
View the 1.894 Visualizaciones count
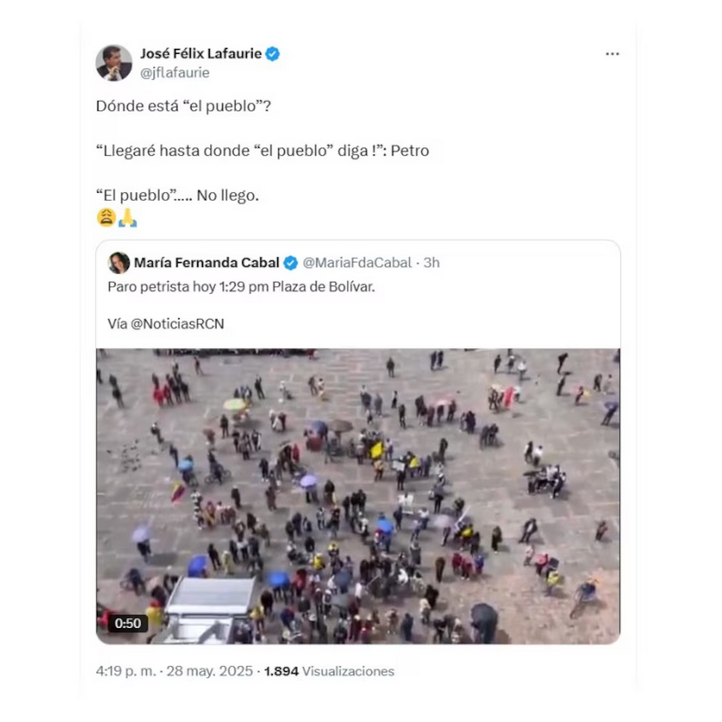click(329, 671)
